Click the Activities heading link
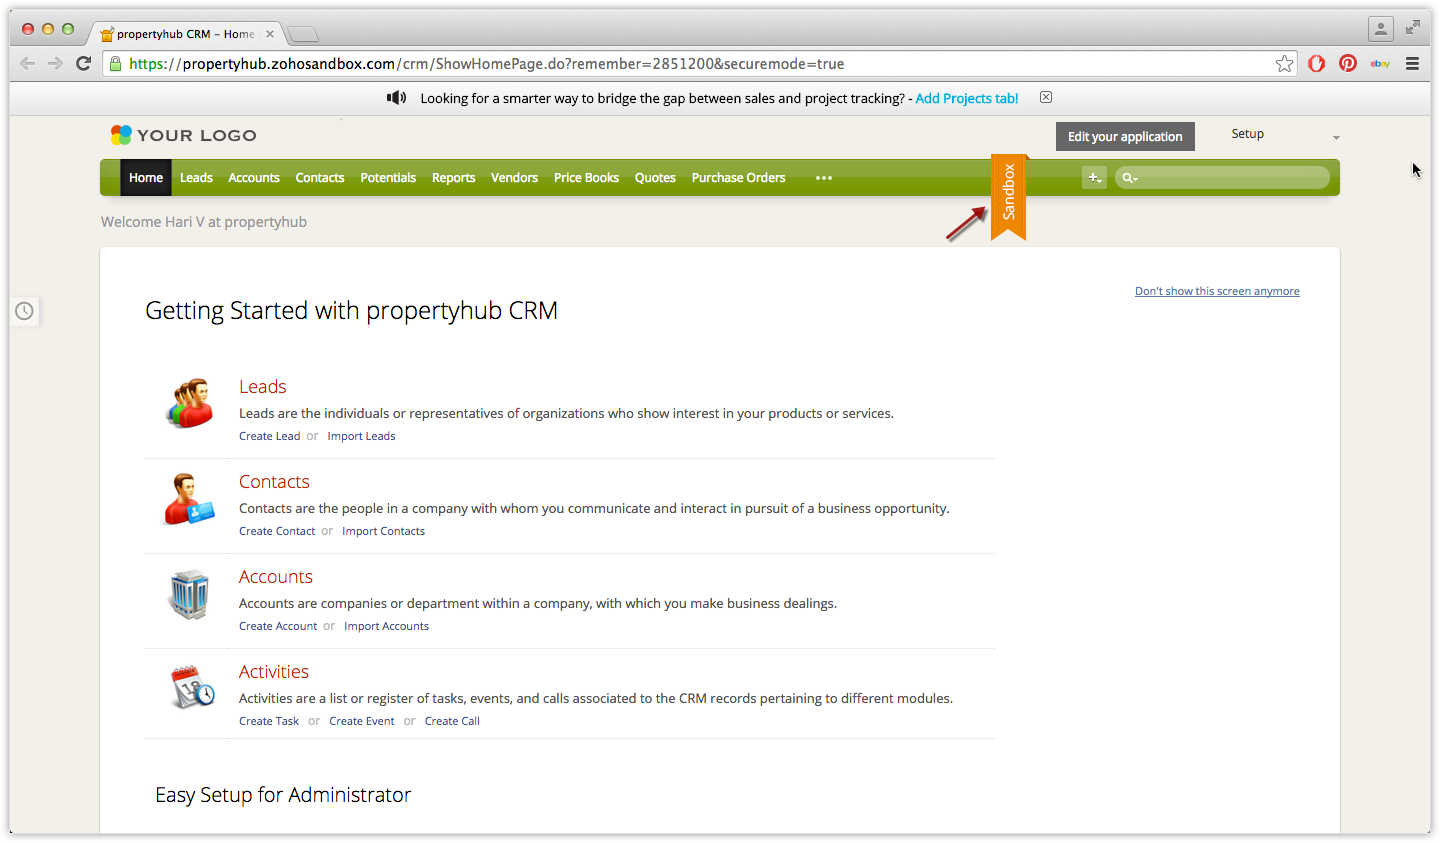The image size is (1440, 843). pos(274,672)
